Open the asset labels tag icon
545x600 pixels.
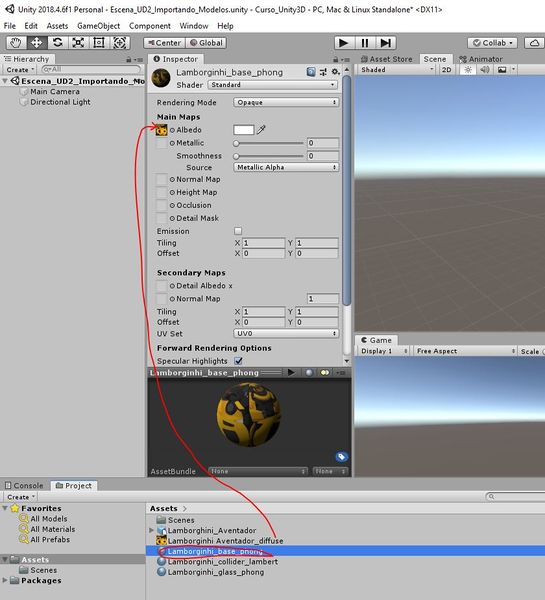point(341,457)
